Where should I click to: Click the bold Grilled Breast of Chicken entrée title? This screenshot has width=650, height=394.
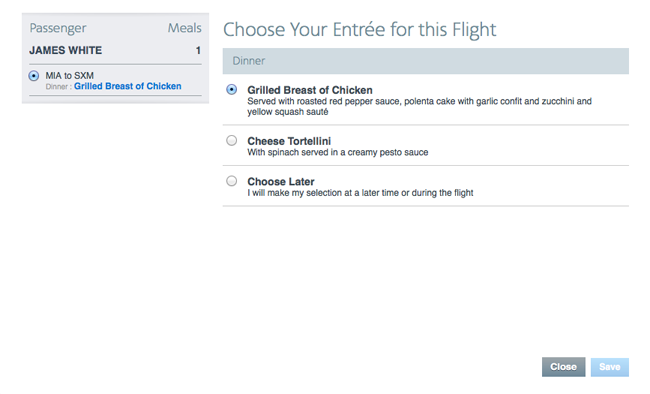[310, 90]
